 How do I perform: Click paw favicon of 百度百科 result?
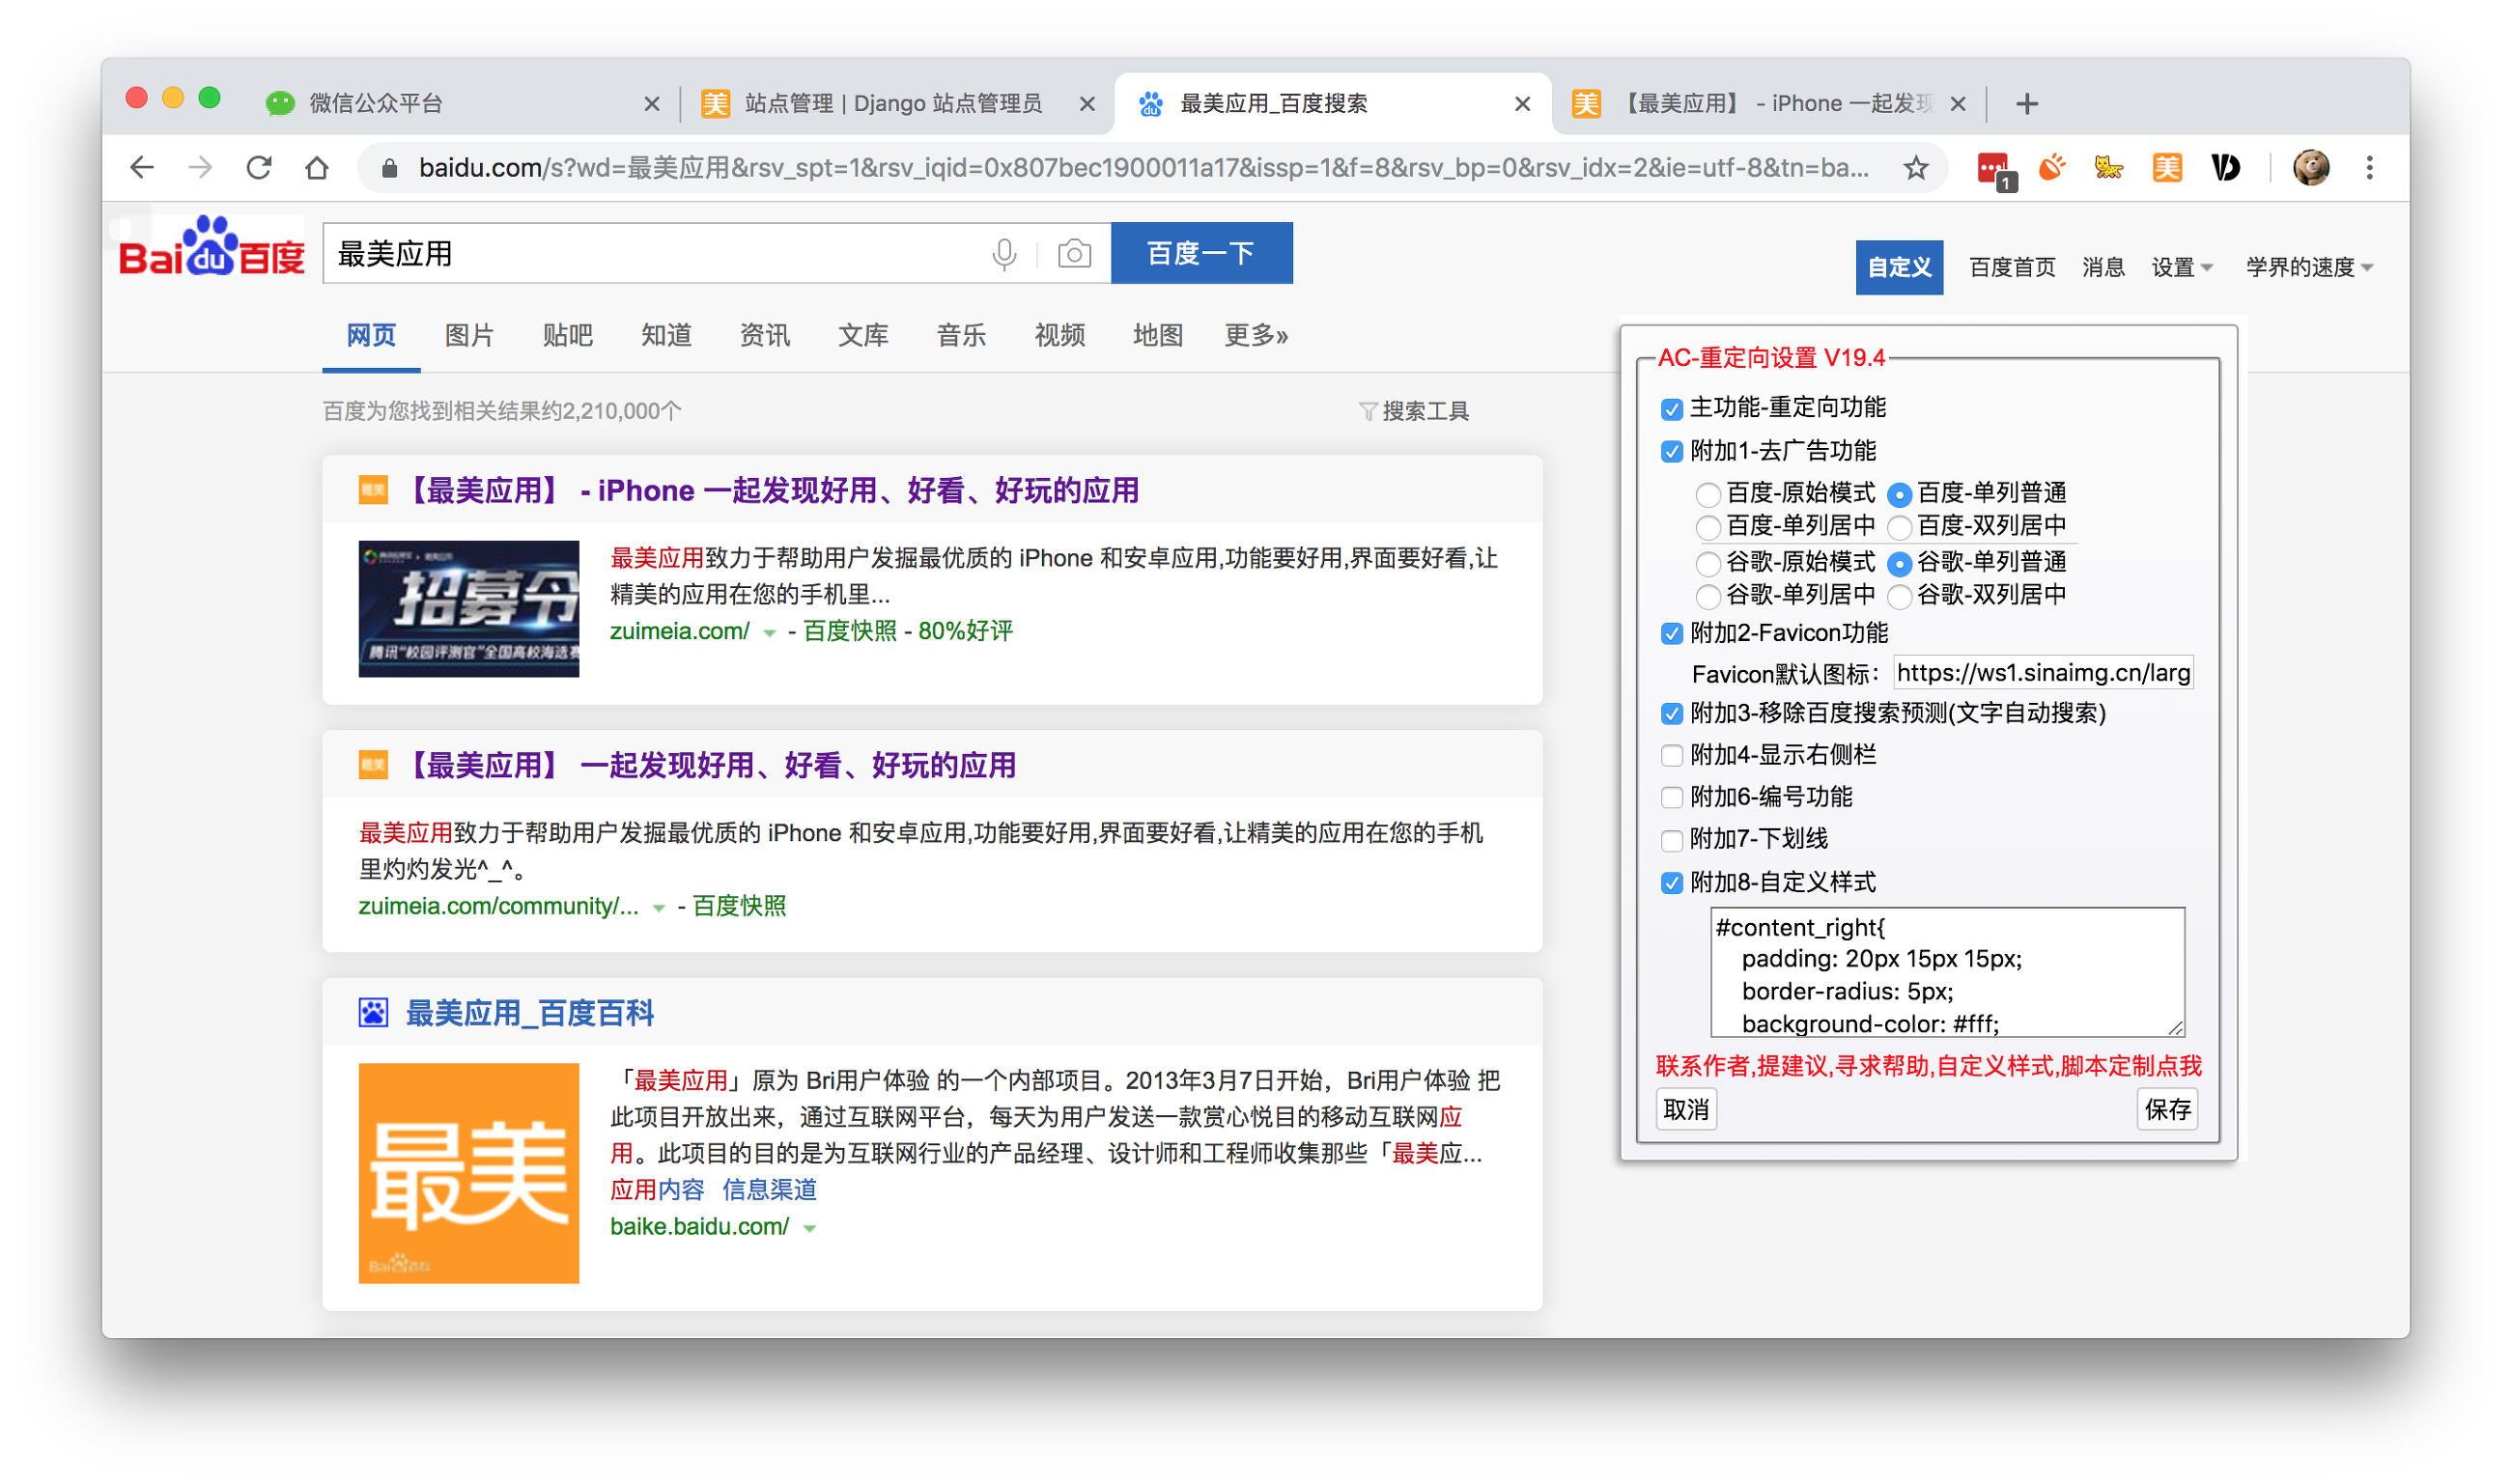373,1013
